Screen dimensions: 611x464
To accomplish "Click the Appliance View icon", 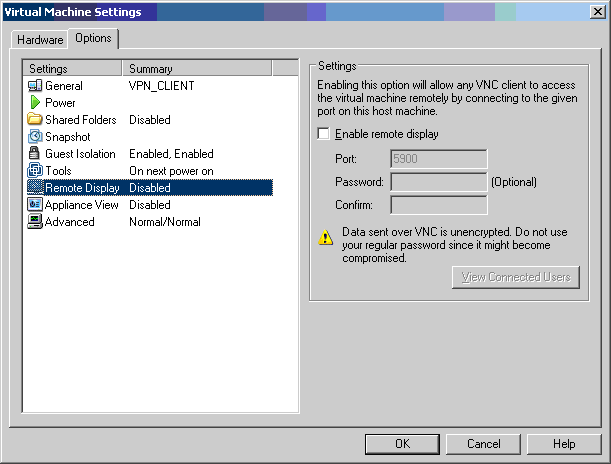I will click(x=35, y=205).
